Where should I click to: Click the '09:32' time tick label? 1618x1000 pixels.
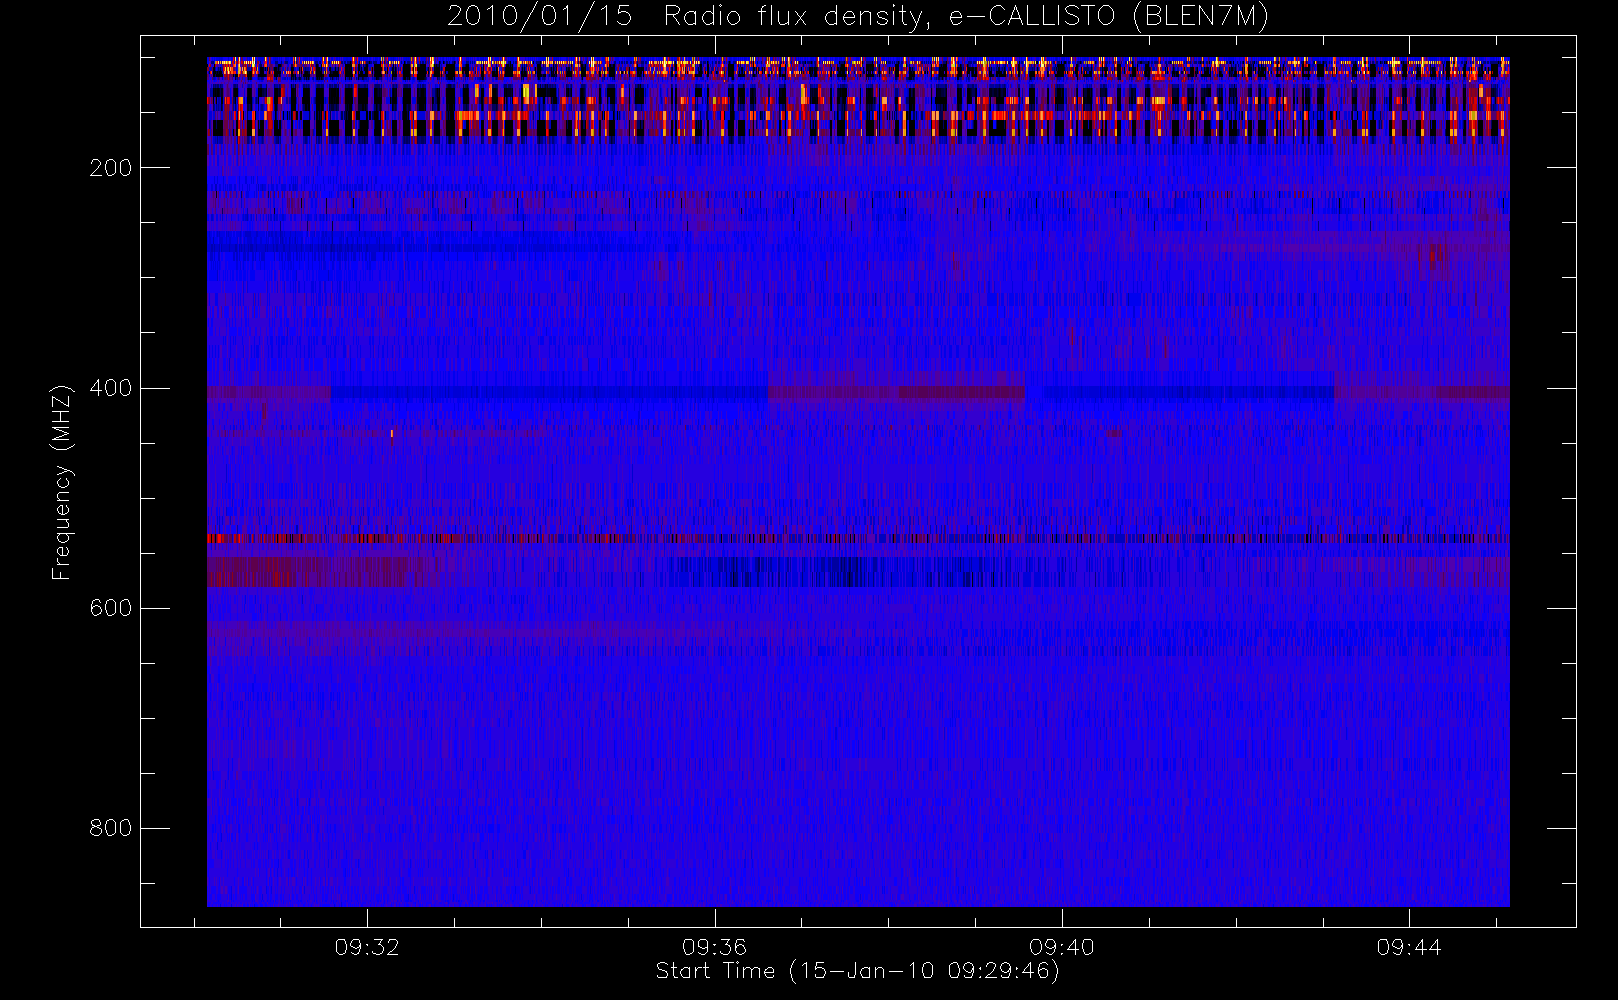pyautogui.click(x=367, y=947)
